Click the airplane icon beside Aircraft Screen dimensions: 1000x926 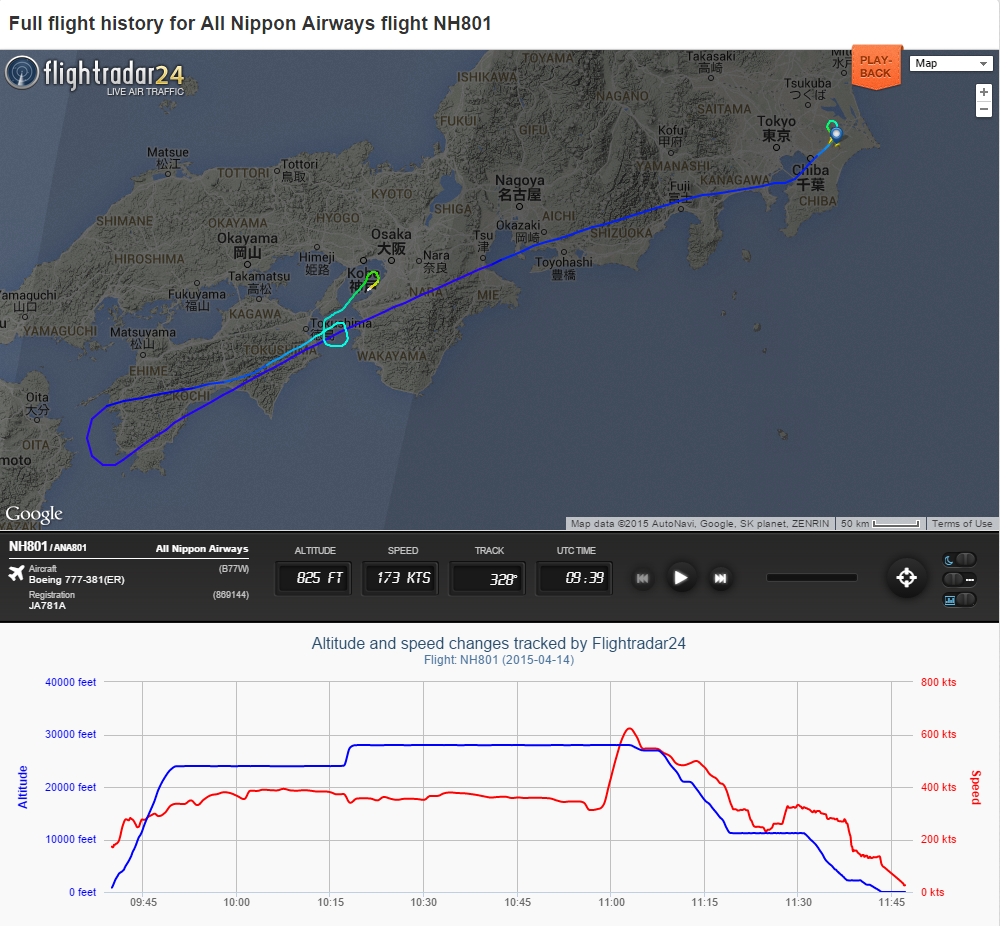pos(17,573)
